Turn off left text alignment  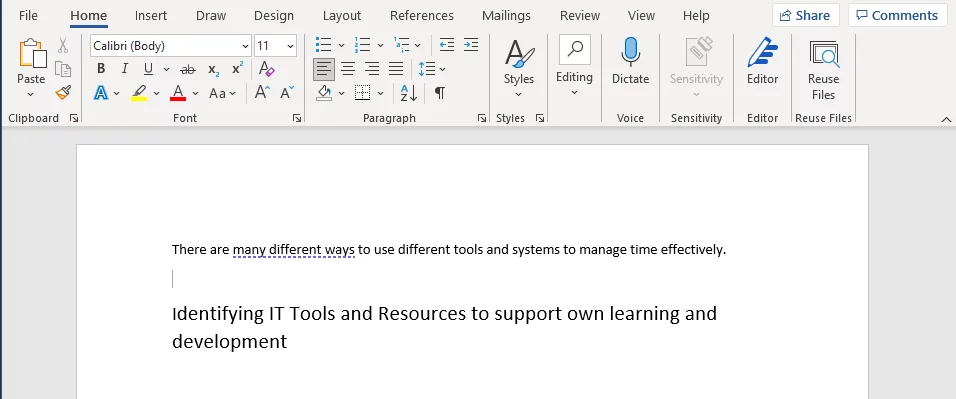coord(324,69)
